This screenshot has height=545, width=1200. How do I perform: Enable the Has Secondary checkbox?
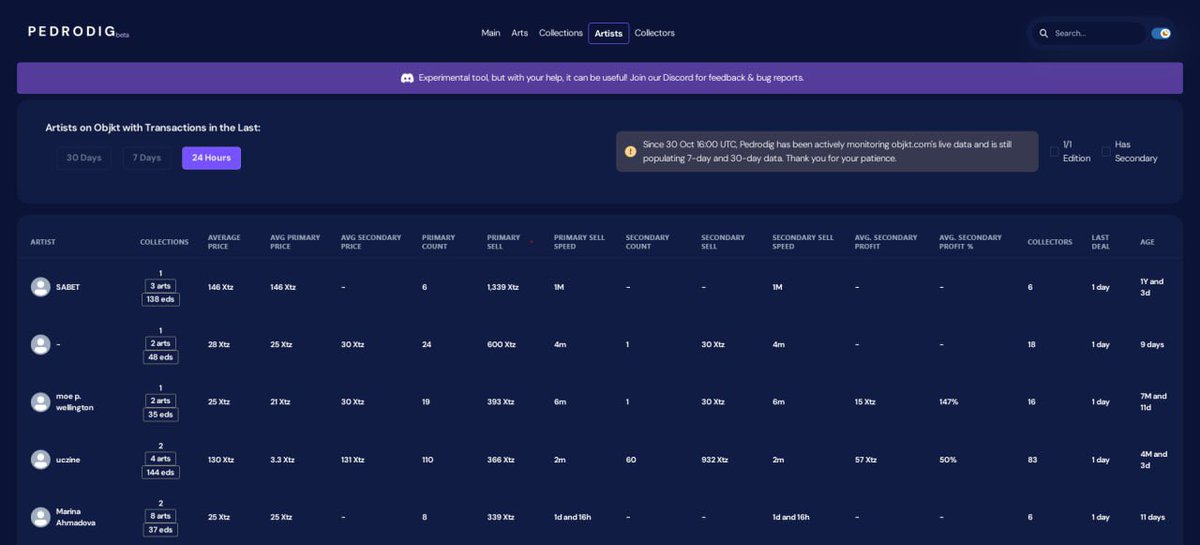coord(1106,151)
